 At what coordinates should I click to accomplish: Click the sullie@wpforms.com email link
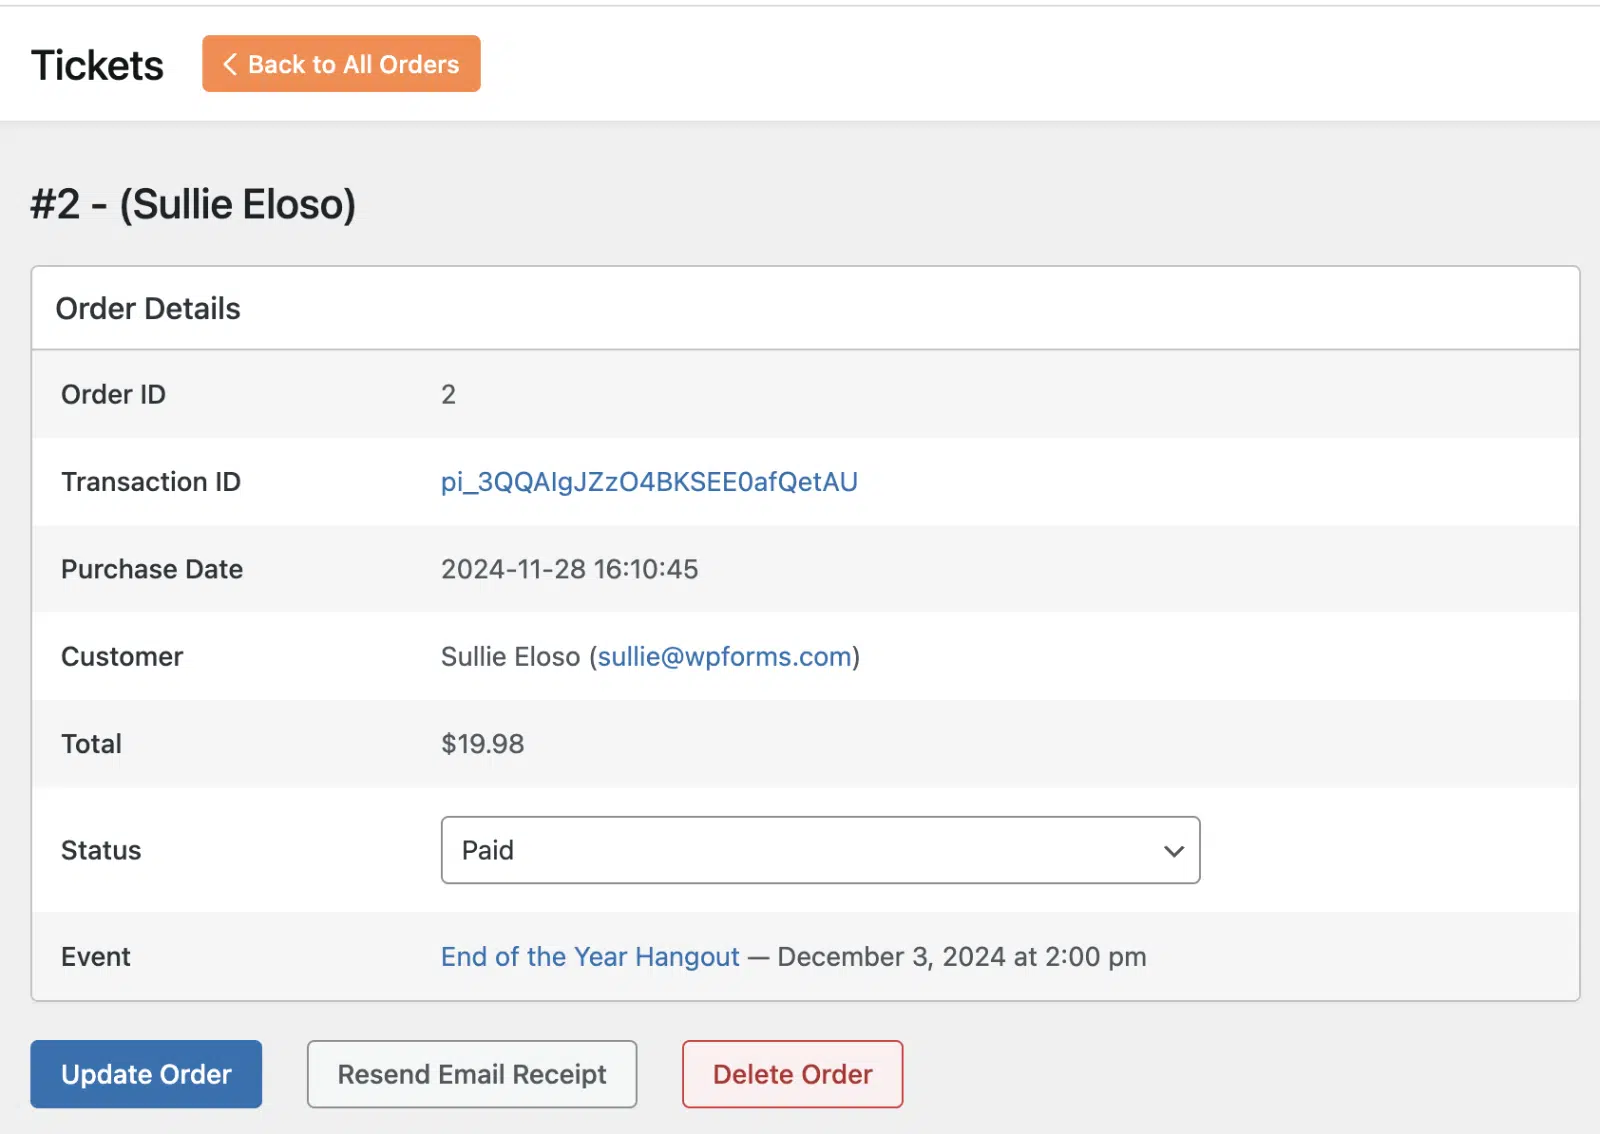pos(725,657)
